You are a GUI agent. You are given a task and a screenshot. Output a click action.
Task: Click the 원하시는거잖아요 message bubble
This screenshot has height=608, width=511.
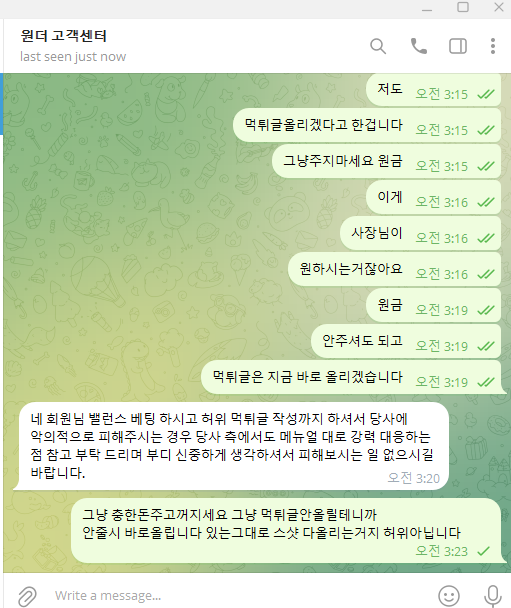coord(394,269)
